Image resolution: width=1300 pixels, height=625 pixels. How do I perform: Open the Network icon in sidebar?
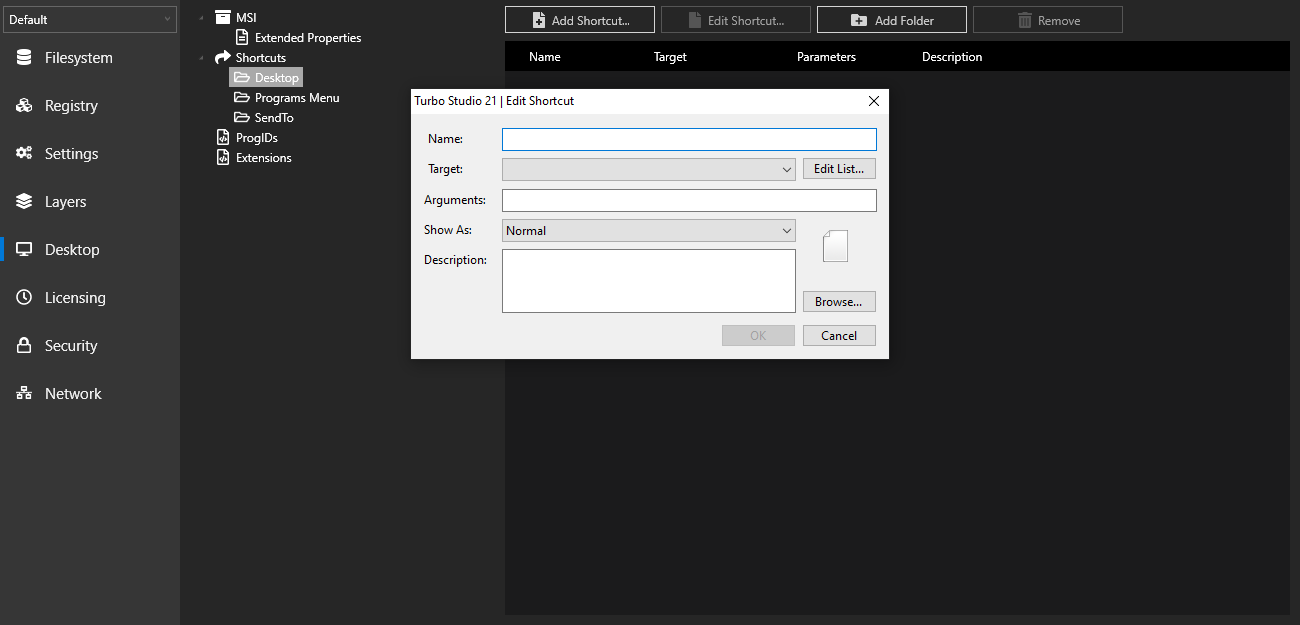[24, 394]
